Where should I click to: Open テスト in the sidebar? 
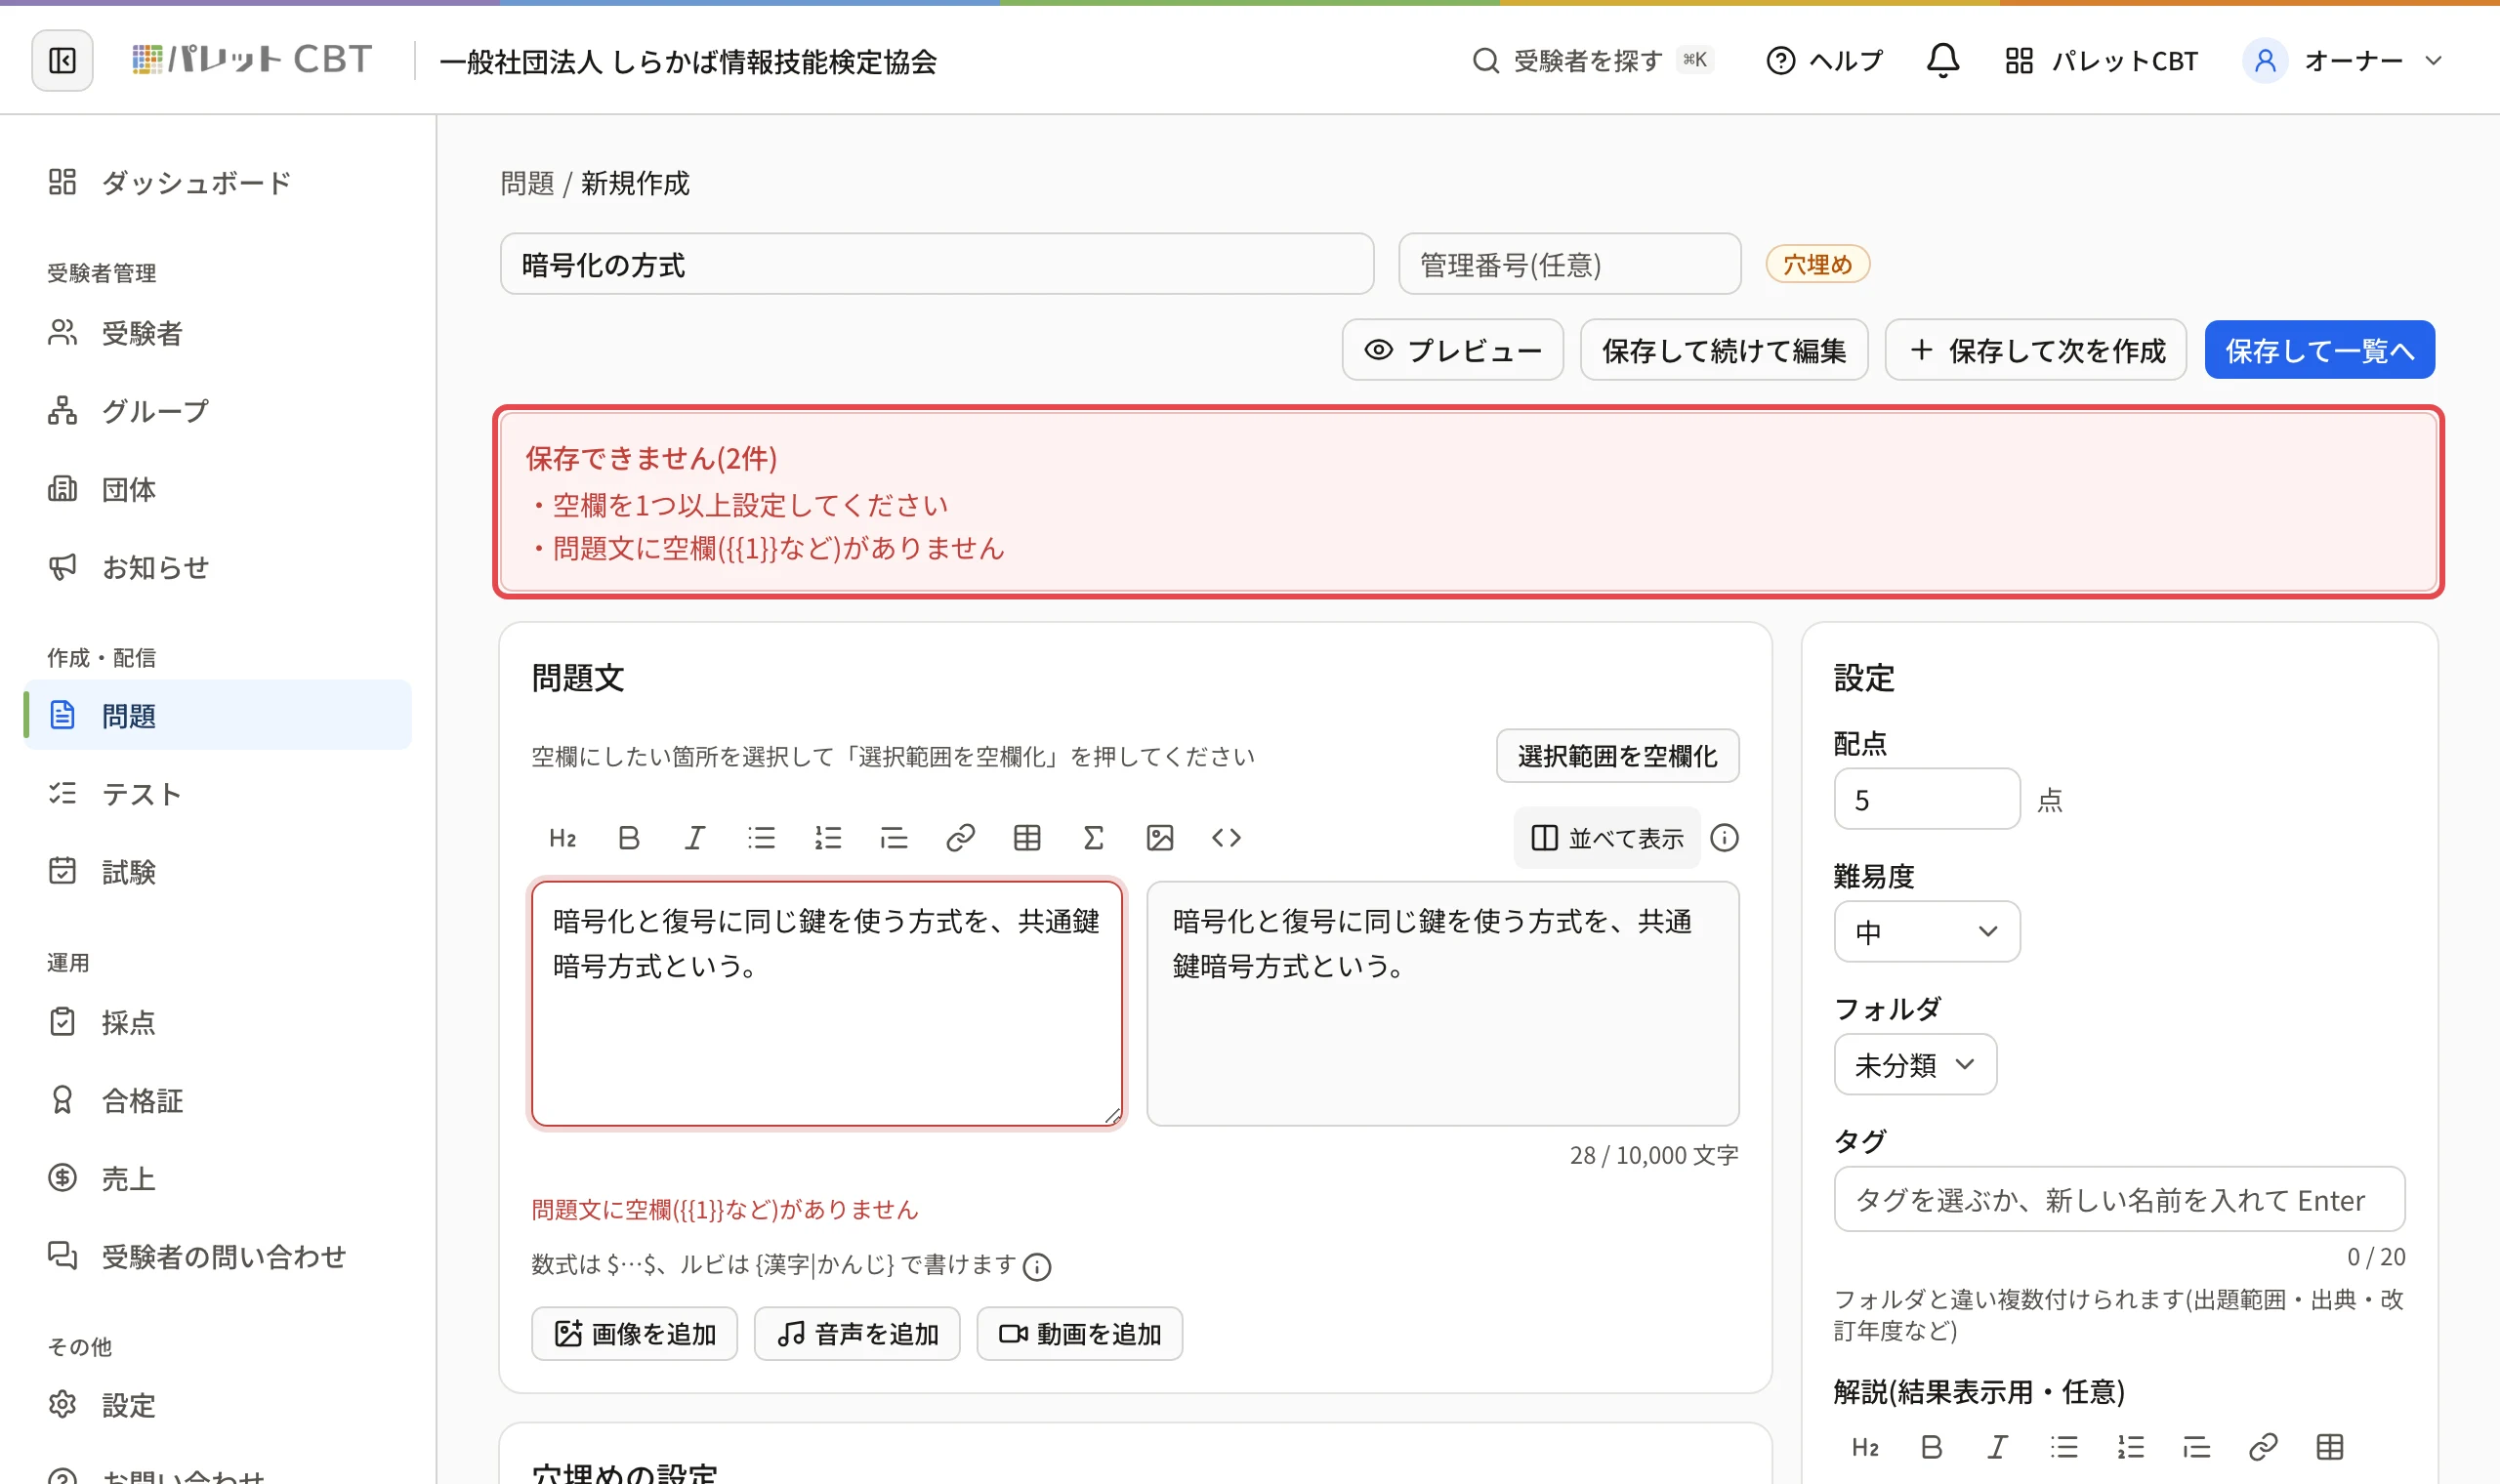pyautogui.click(x=217, y=794)
